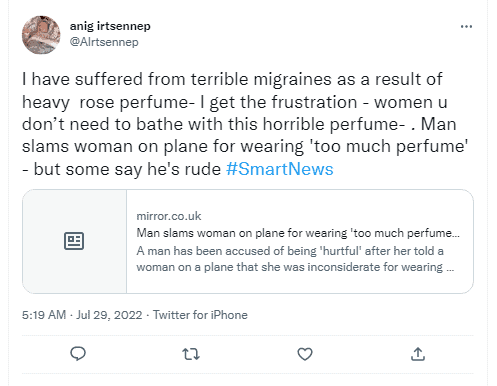Open the mirror.co.uk domain link
The image size is (497, 386).
coord(169,216)
